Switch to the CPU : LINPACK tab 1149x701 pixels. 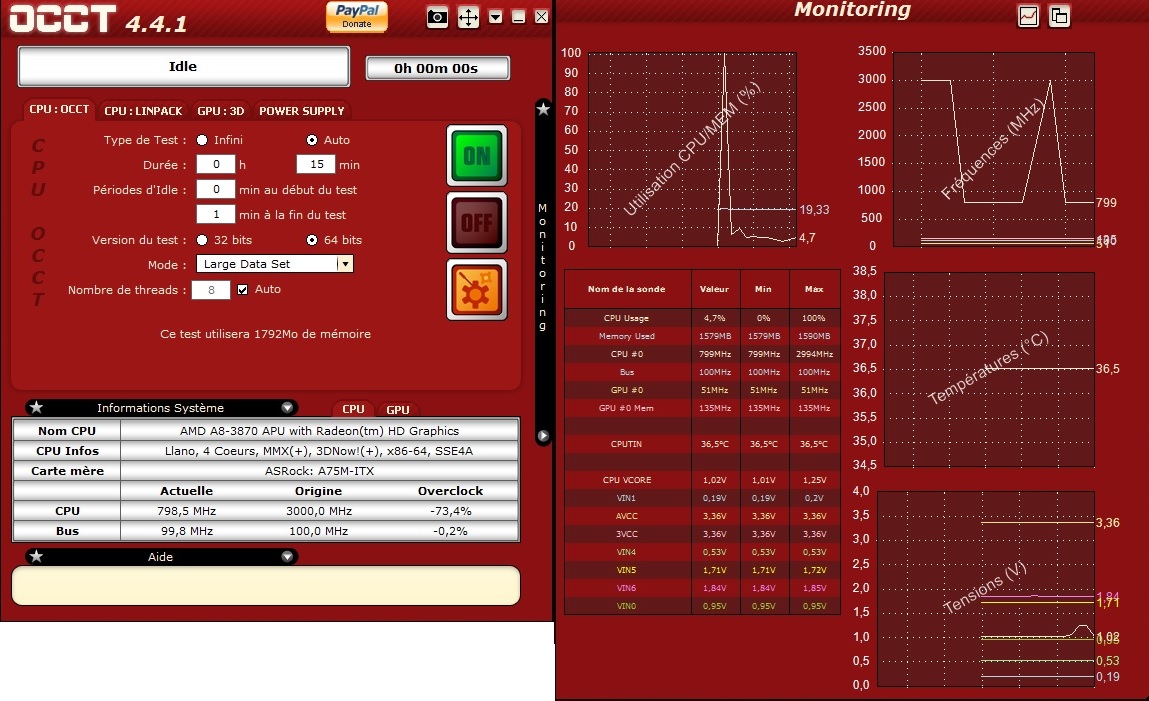[x=144, y=111]
